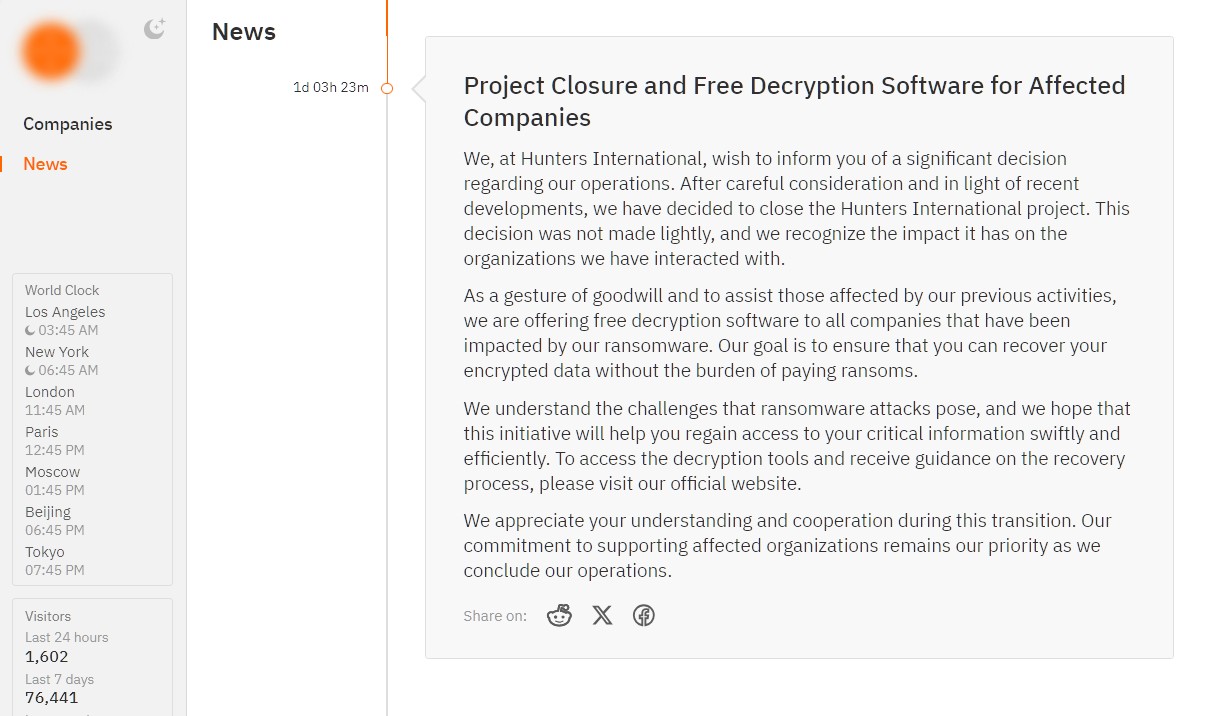This screenshot has height=716, width=1213.
Task: Open the Companies page in the sidebar
Action: click(68, 124)
